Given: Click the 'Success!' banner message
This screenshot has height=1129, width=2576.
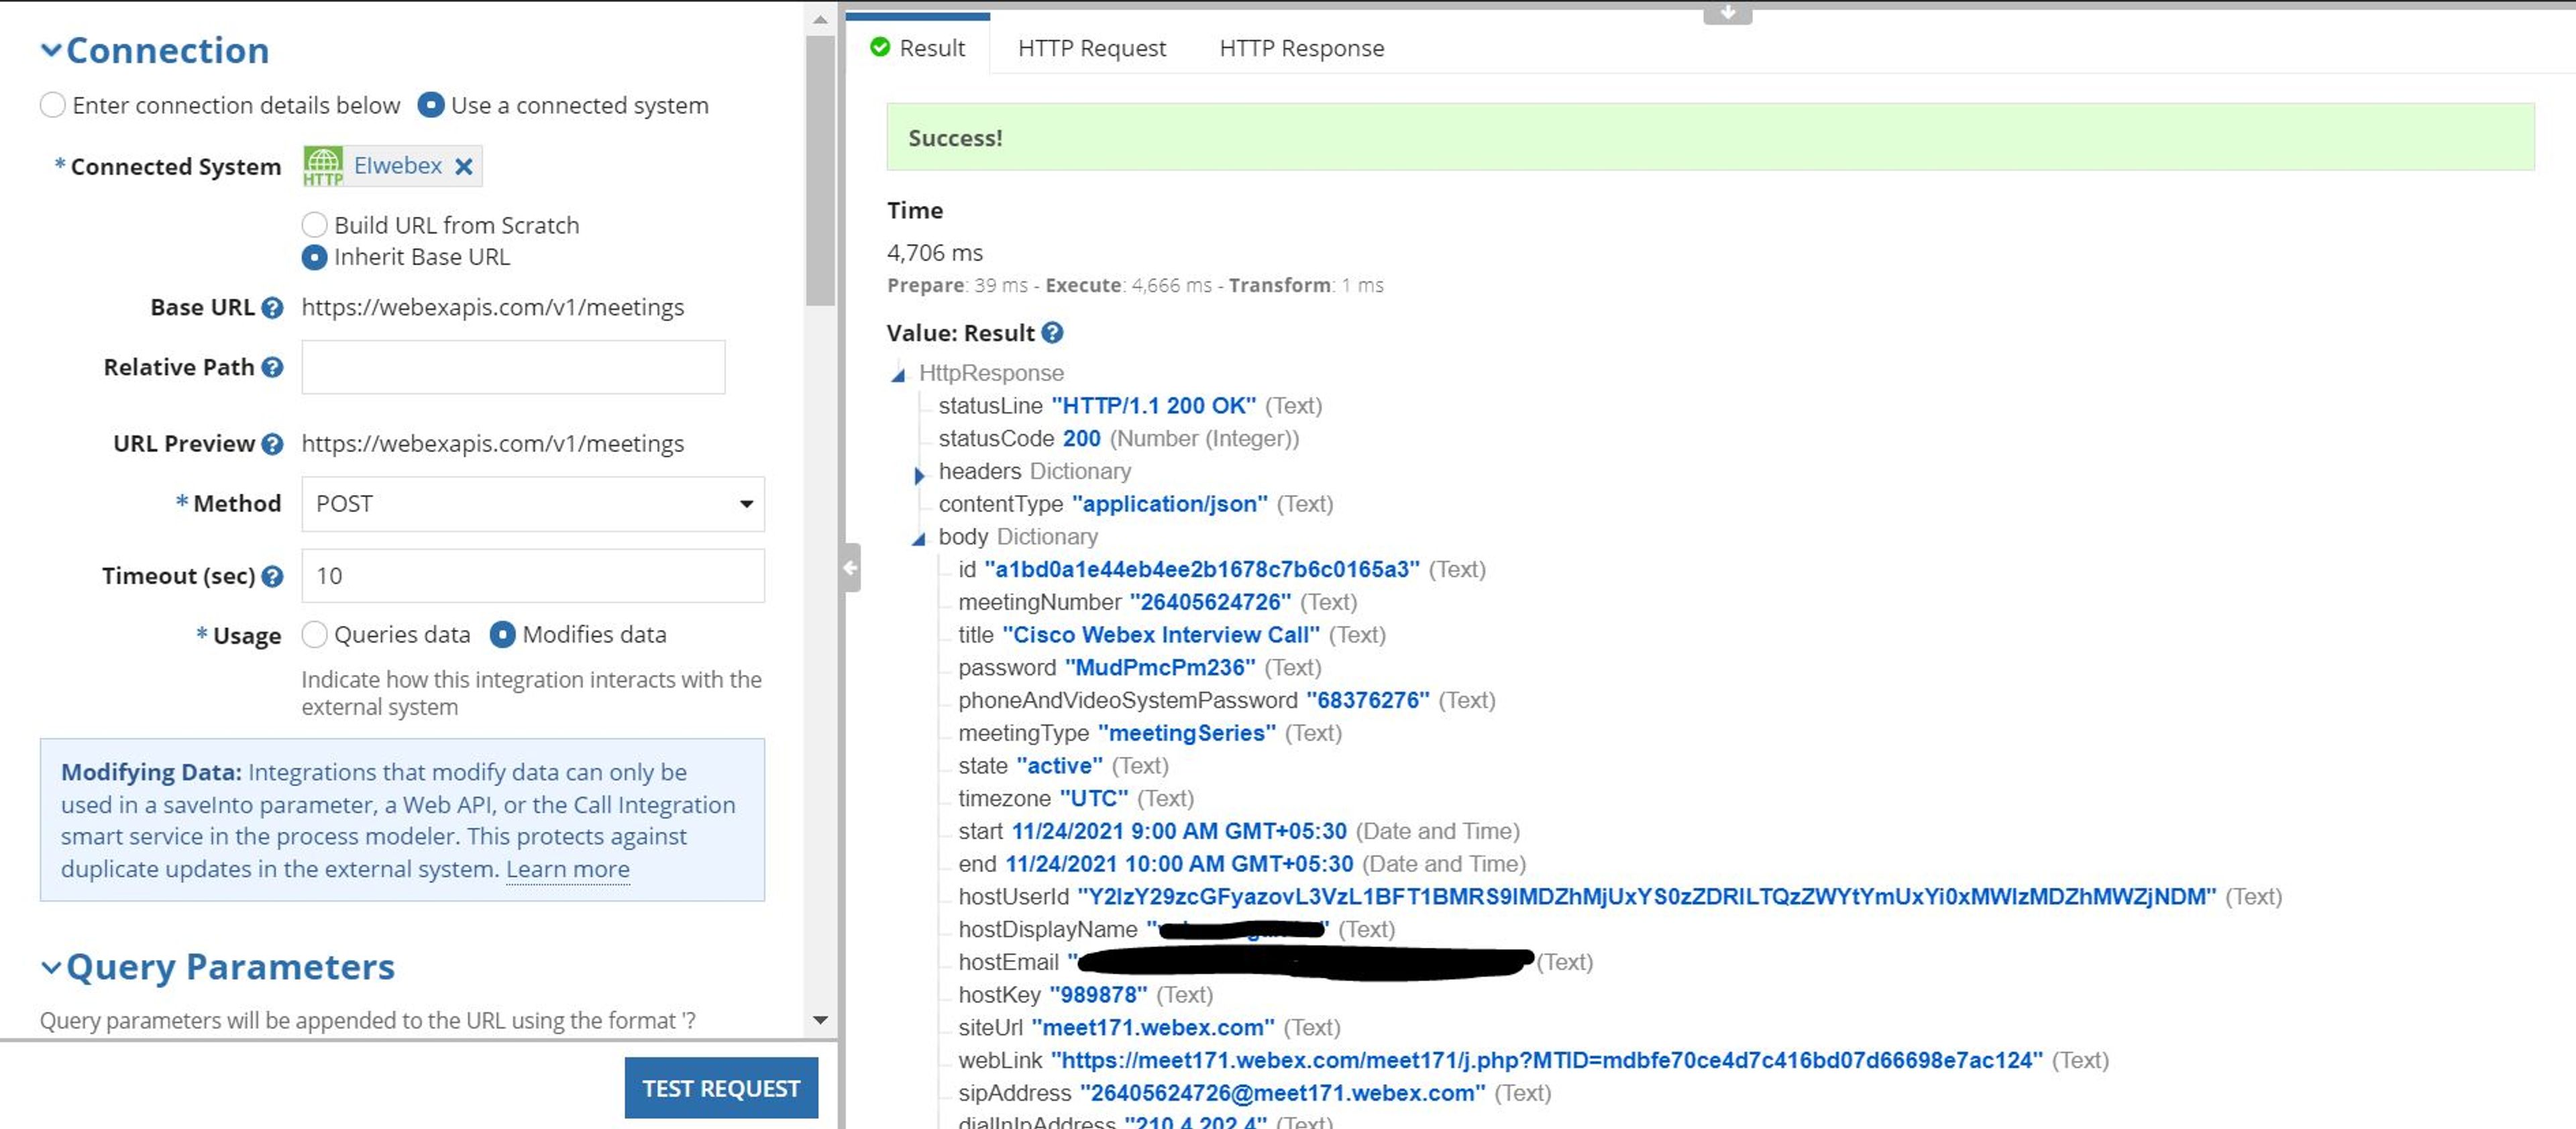Looking at the screenshot, I should click(x=955, y=138).
